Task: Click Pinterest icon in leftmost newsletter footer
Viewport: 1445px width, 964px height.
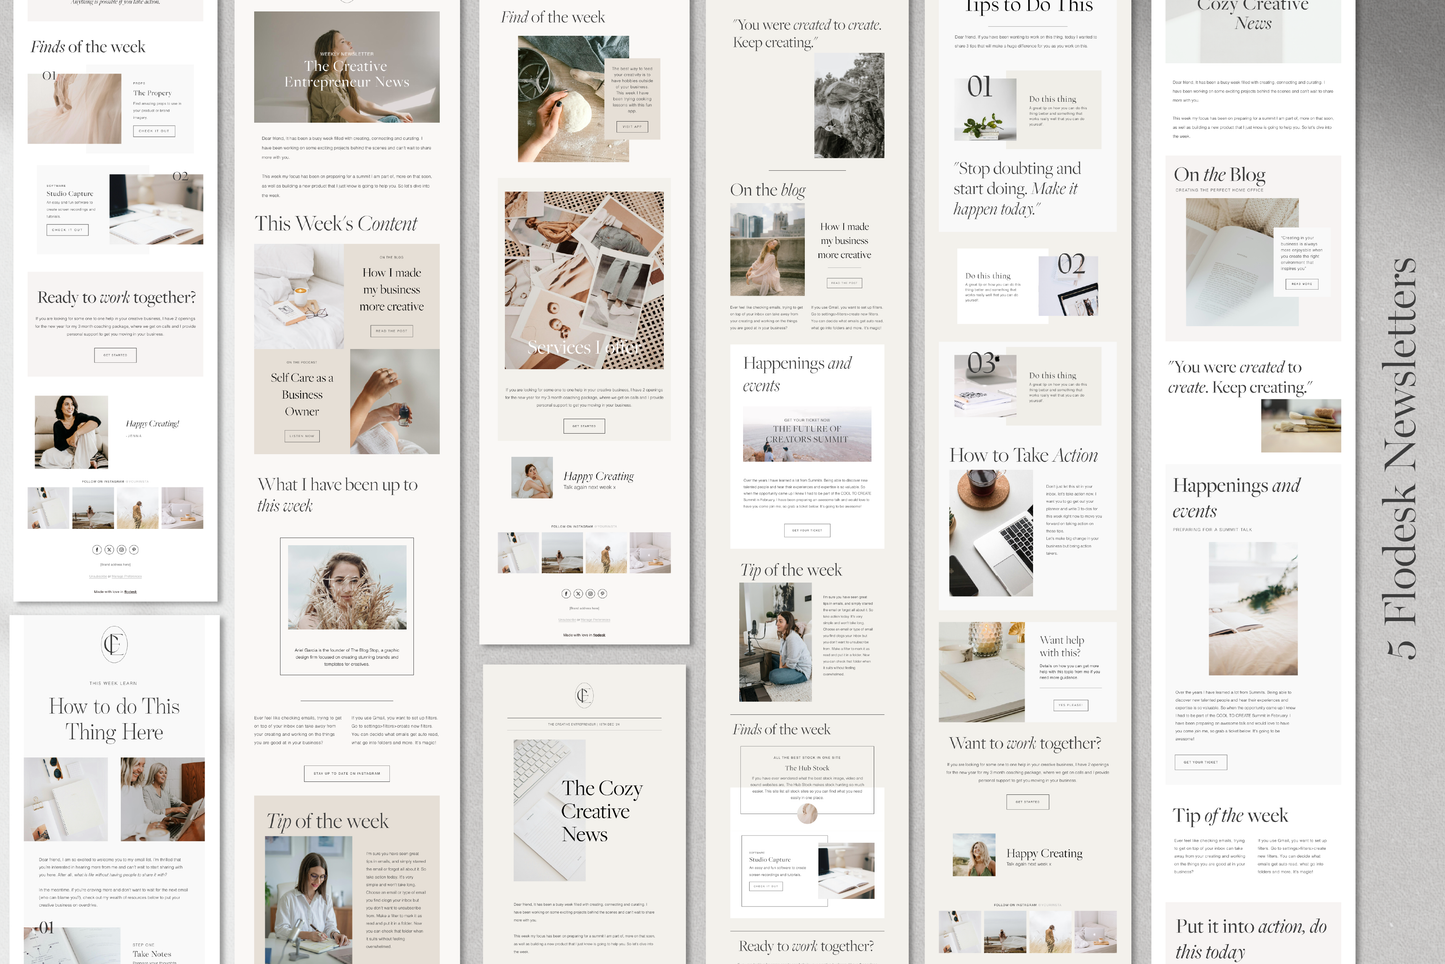Action: 133,549
